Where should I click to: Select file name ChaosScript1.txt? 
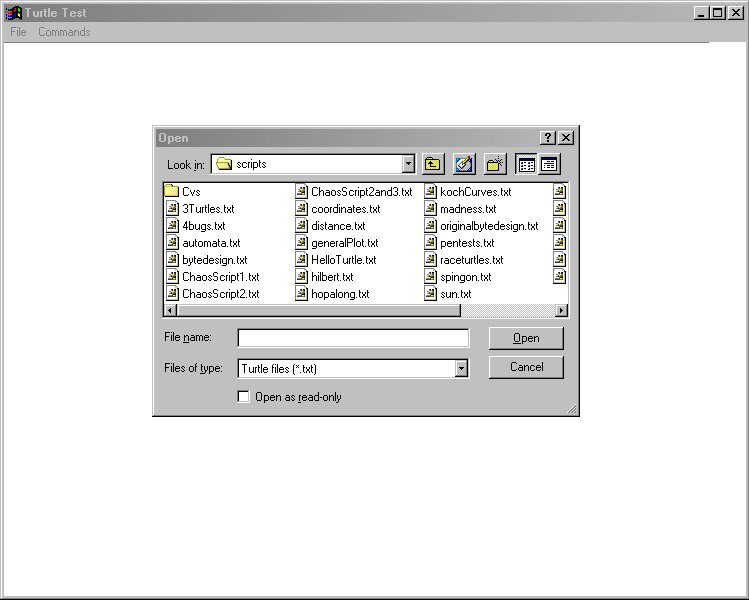coord(221,277)
